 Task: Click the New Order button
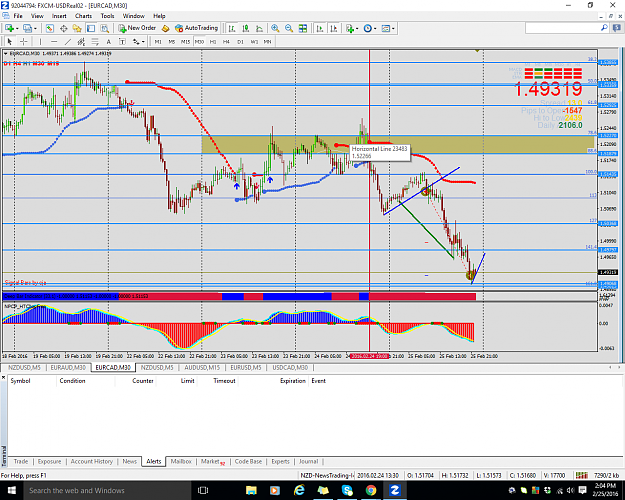138,28
